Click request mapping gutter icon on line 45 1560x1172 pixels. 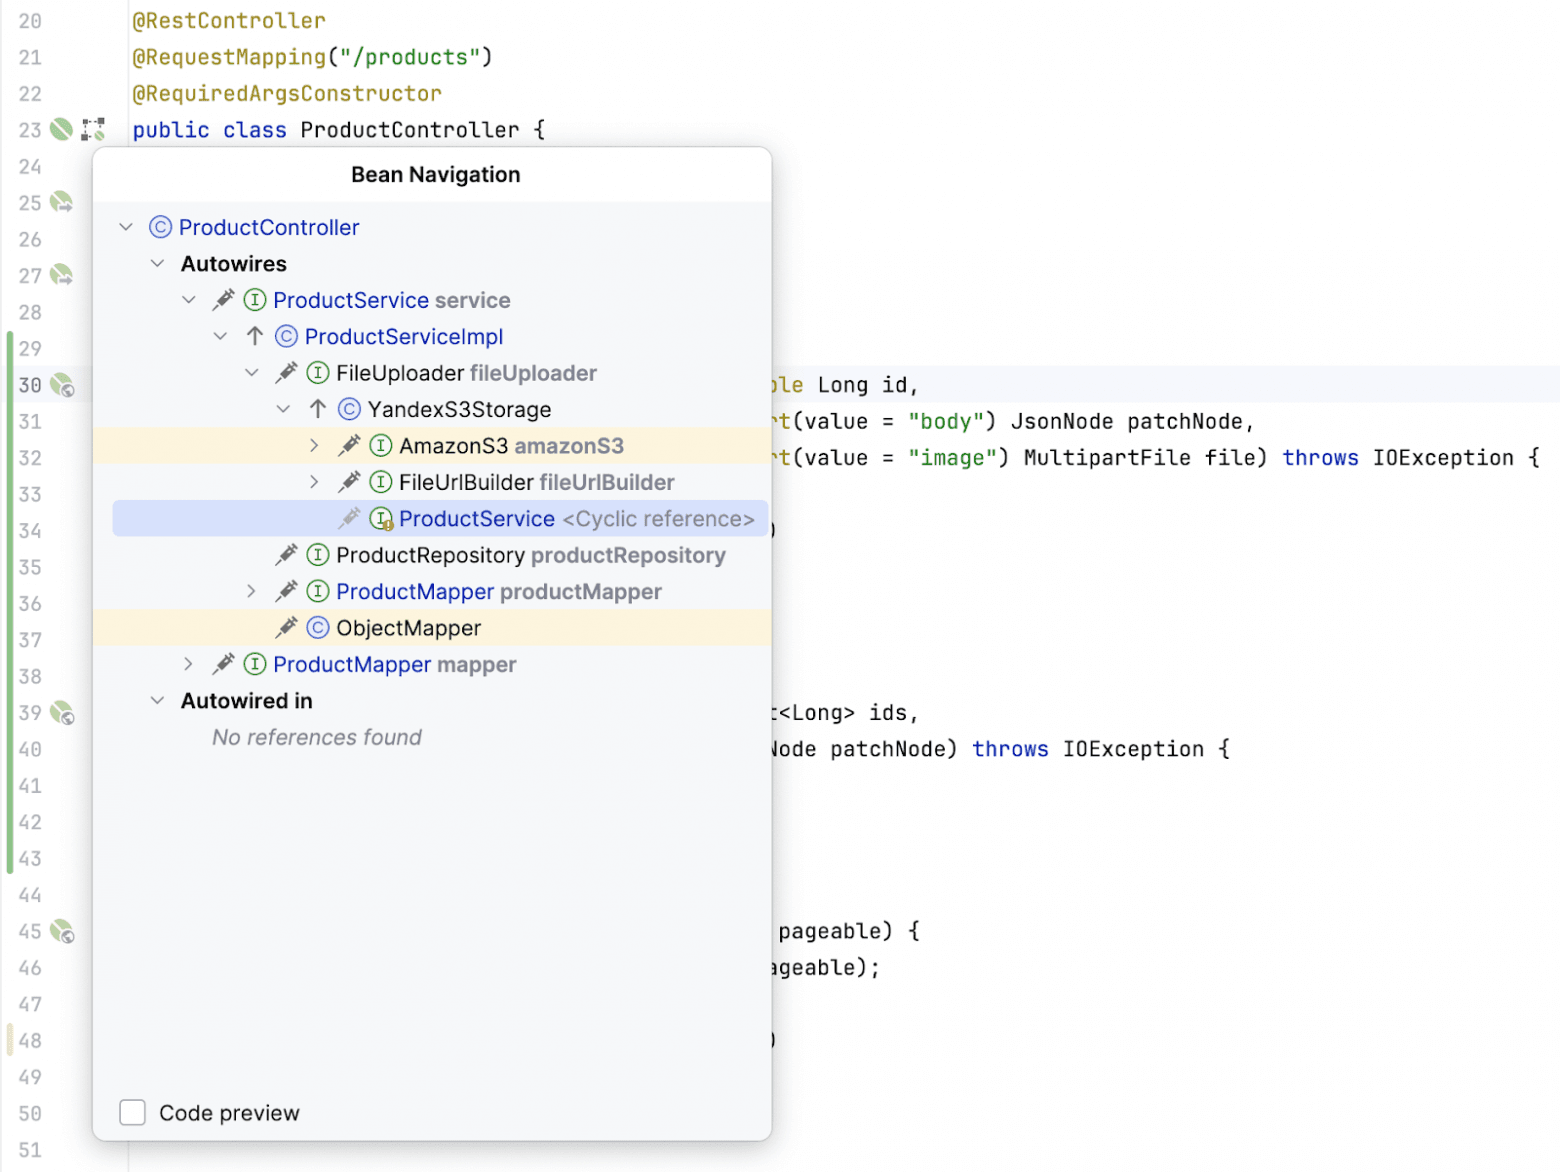[63, 932]
